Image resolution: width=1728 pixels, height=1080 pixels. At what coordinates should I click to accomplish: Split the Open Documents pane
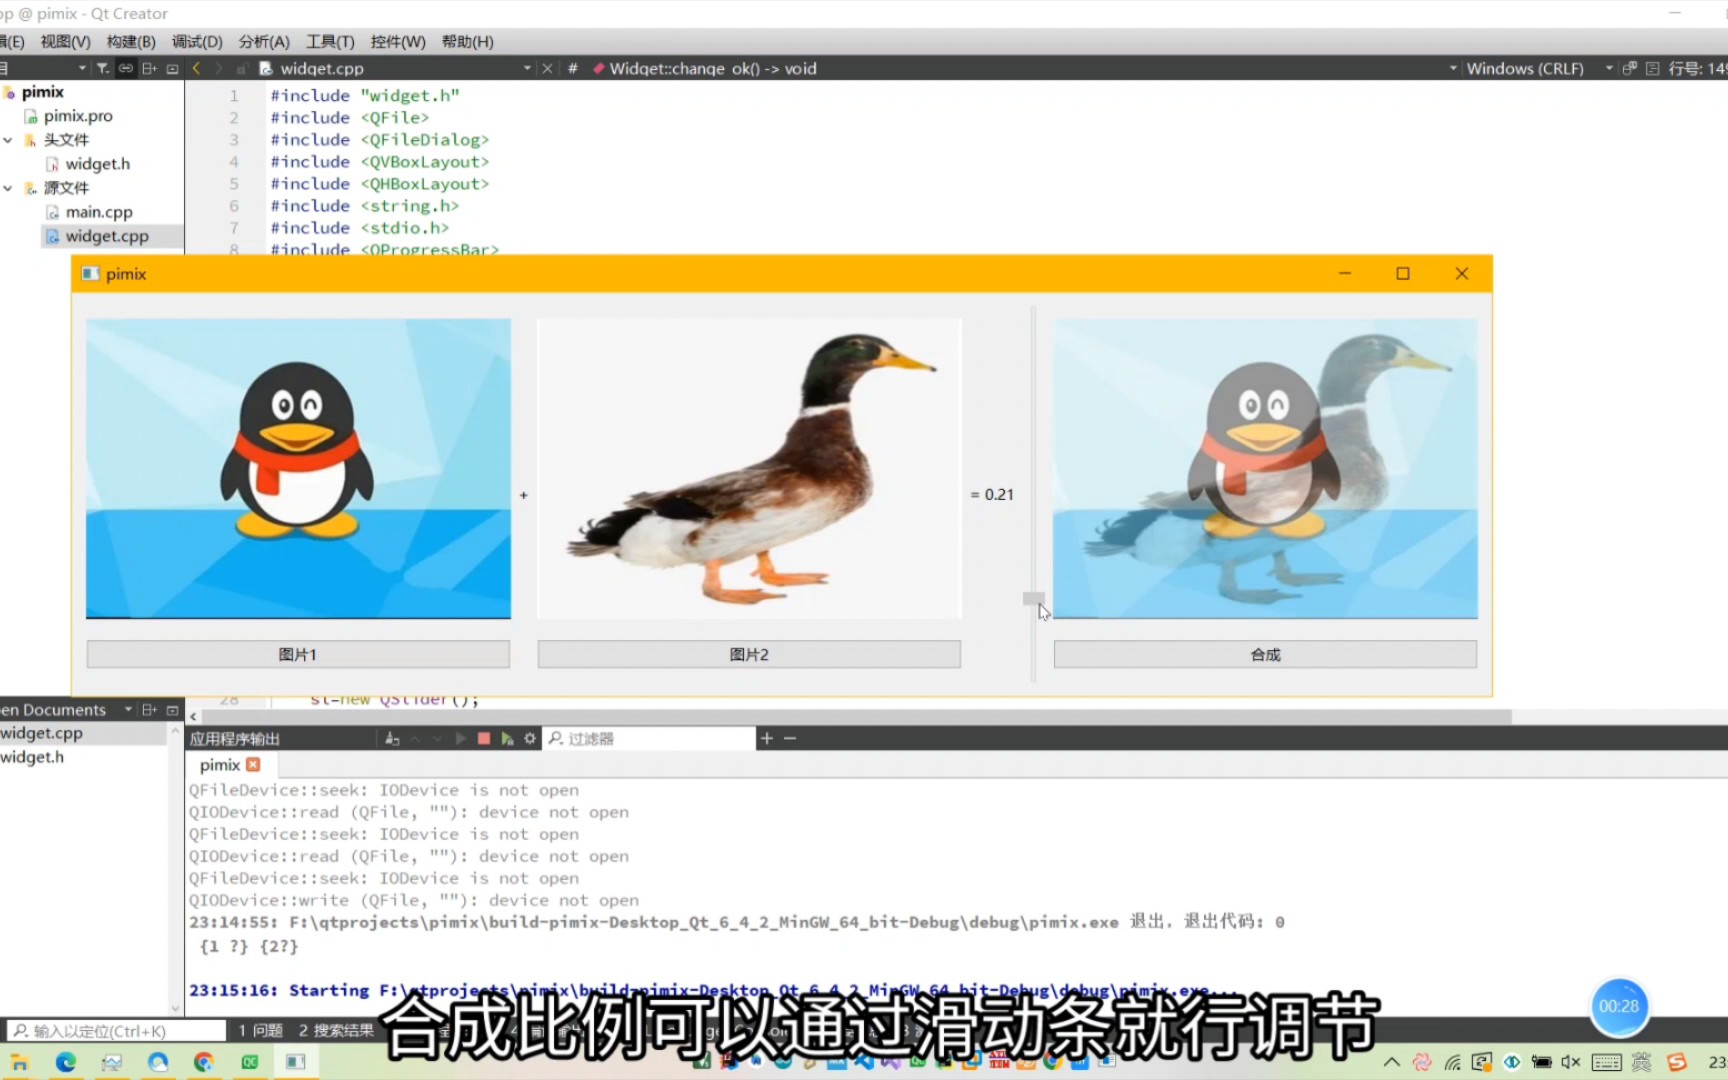[149, 709]
